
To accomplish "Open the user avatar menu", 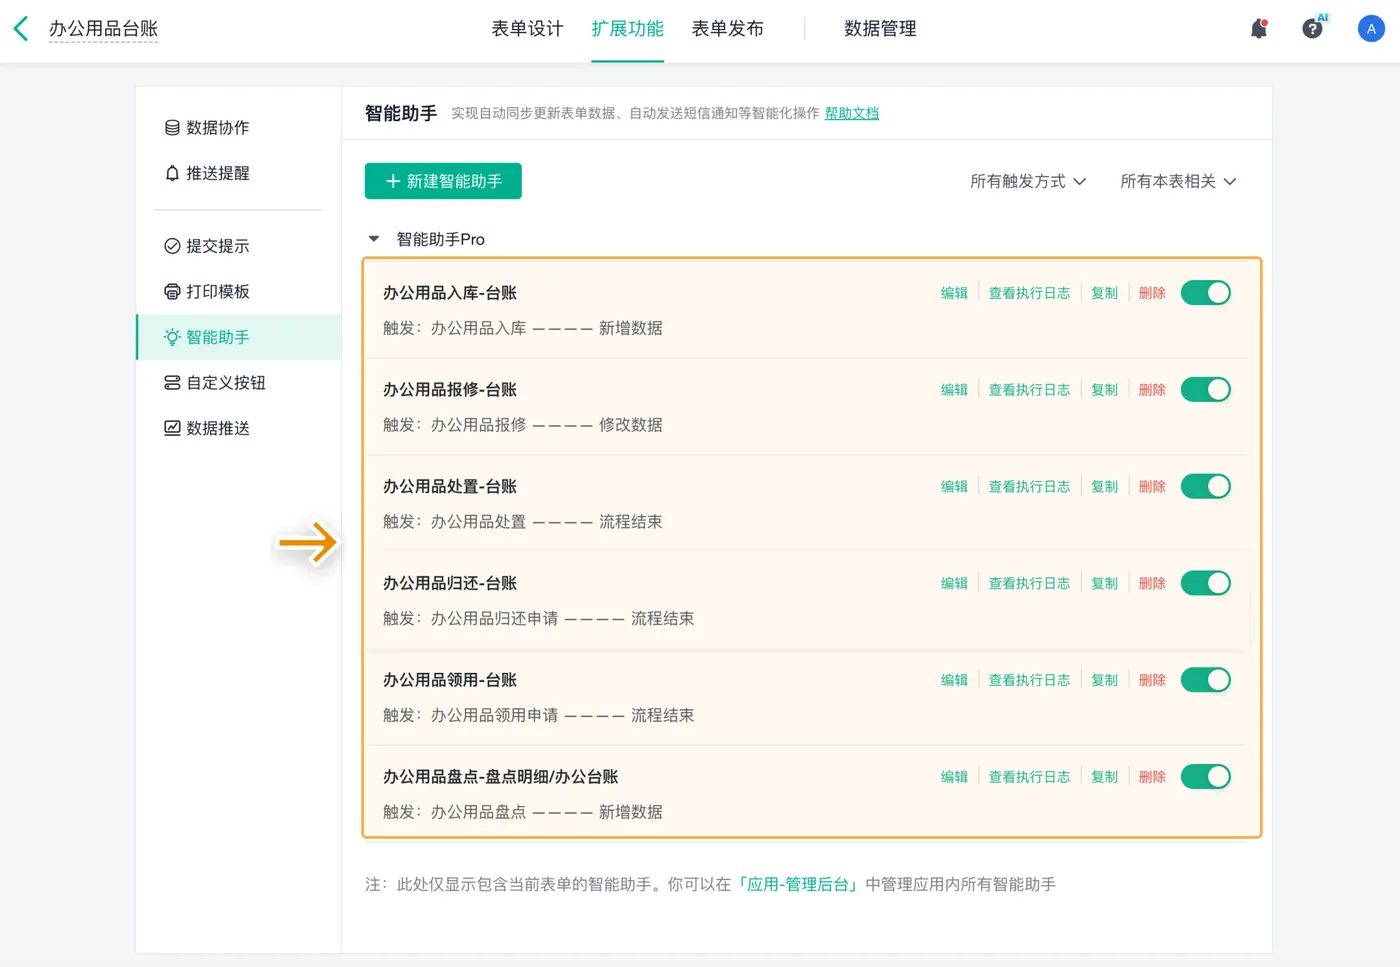I will (x=1370, y=29).
